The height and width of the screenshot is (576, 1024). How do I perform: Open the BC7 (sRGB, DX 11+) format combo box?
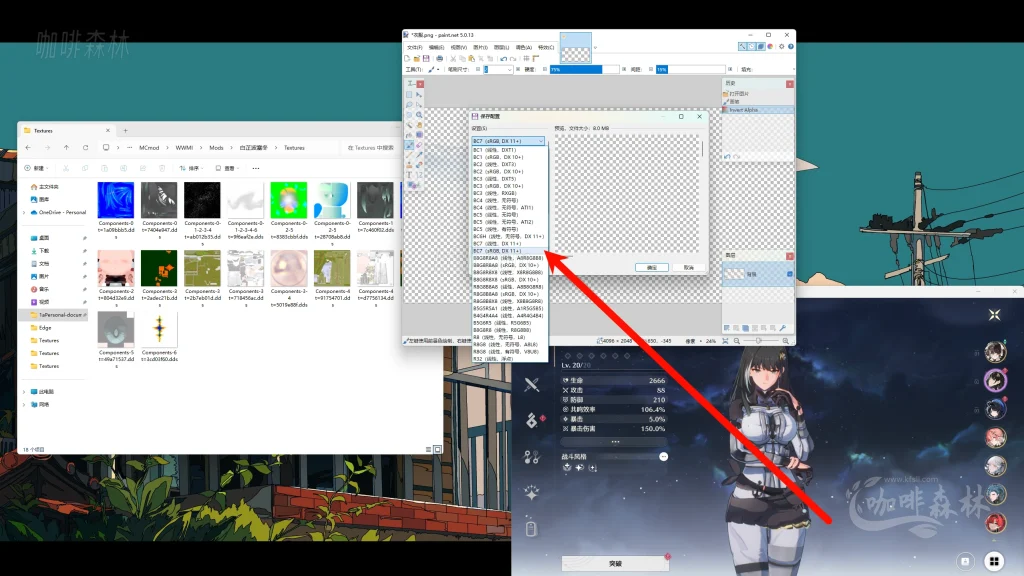(x=508, y=141)
